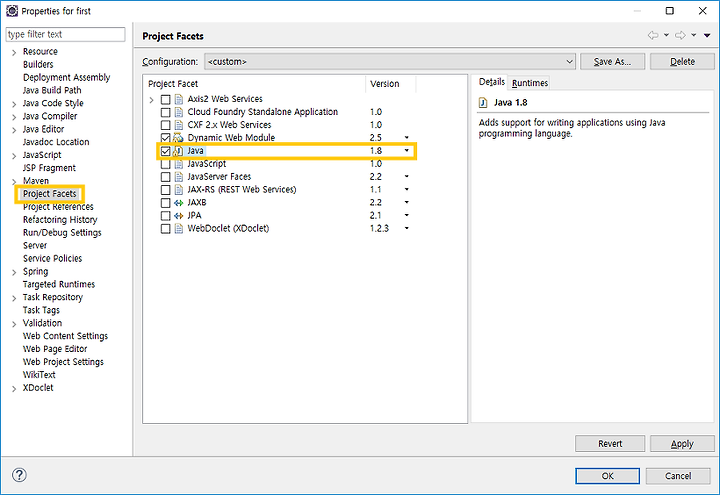Click the Cancel button

point(678,476)
